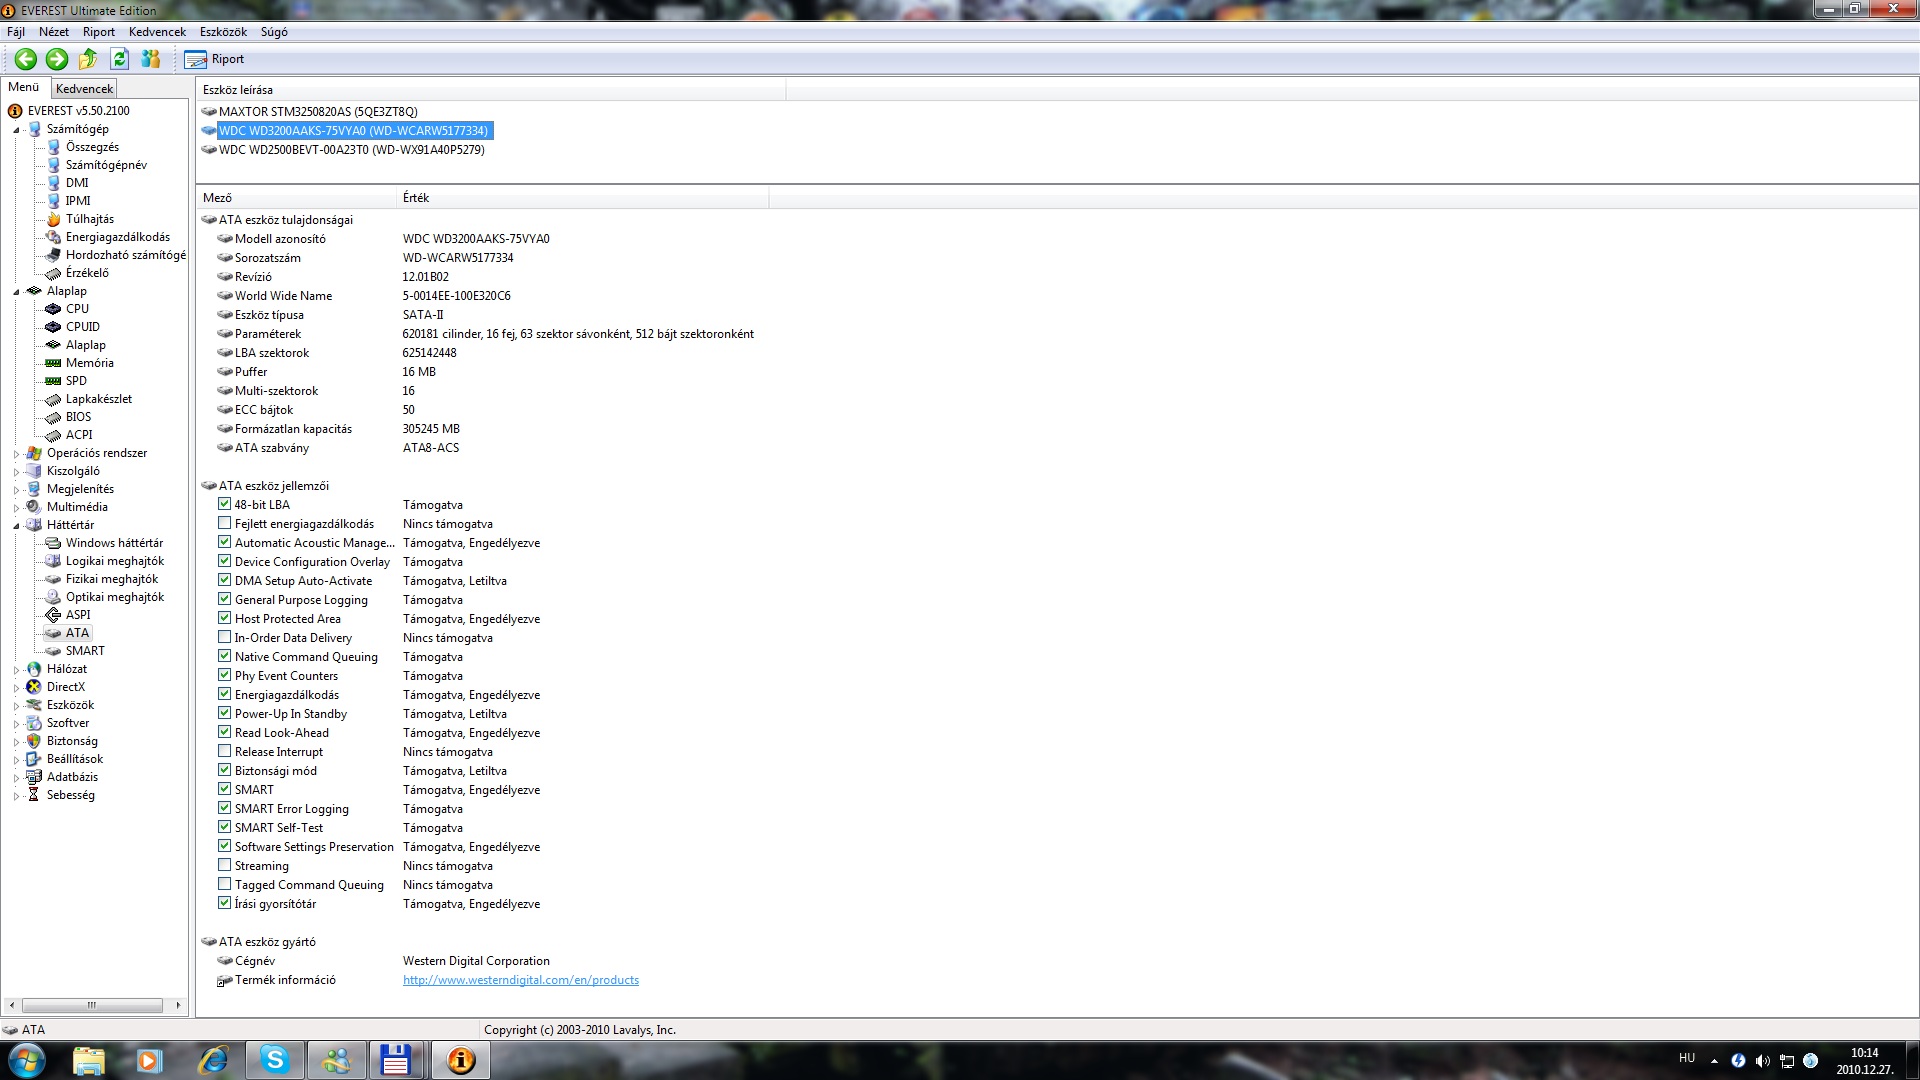
Task: Select the ASPI tree icon
Action: click(x=54, y=615)
